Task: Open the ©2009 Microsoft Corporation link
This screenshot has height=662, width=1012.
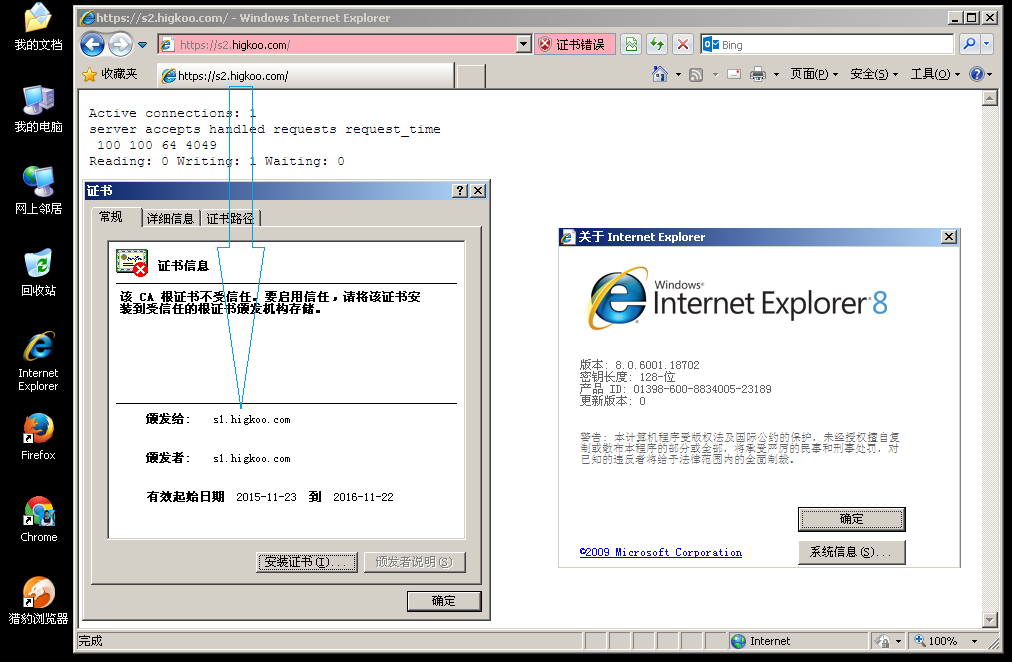Action: [660, 552]
